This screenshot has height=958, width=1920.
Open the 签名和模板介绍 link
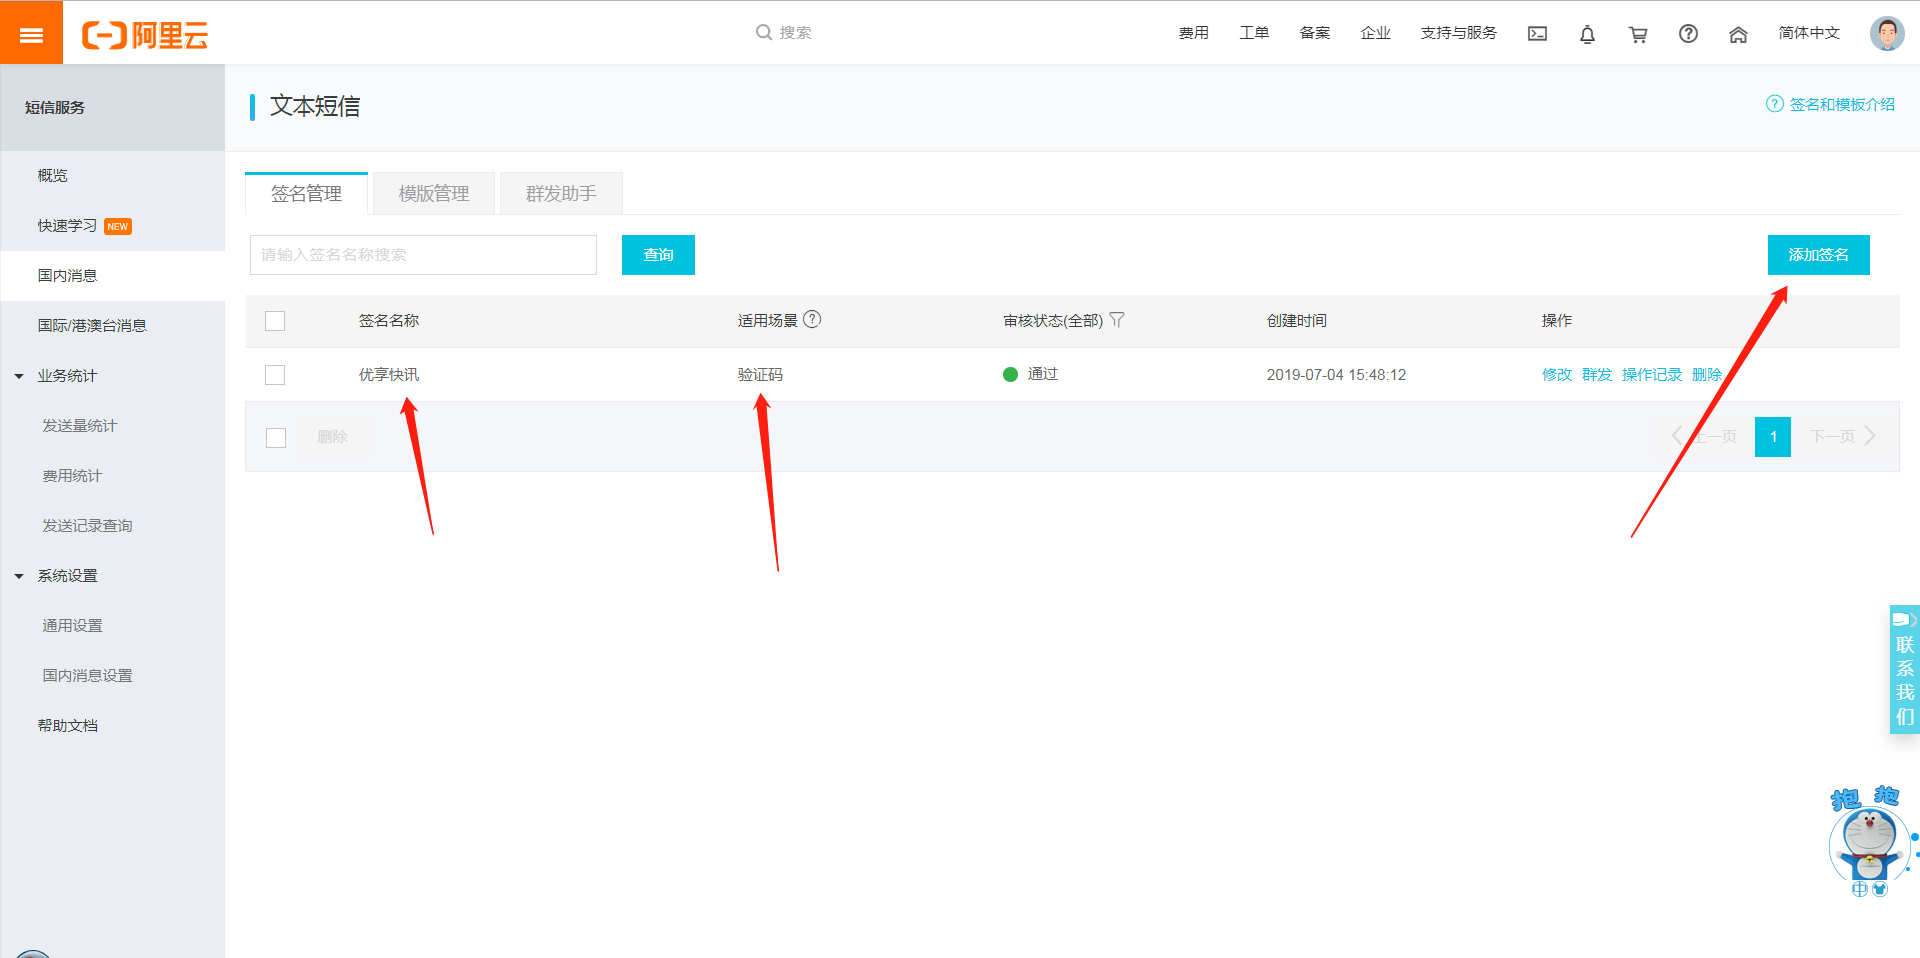(1841, 104)
